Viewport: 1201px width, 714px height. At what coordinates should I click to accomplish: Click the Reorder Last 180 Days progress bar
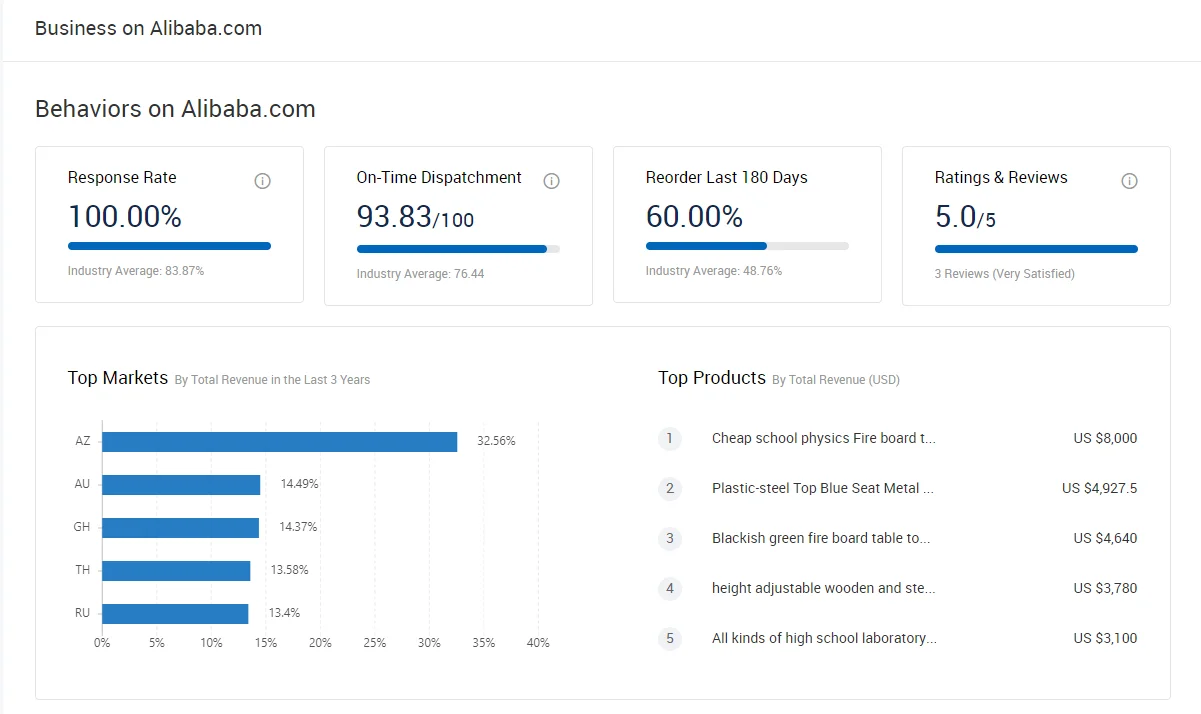(x=747, y=246)
